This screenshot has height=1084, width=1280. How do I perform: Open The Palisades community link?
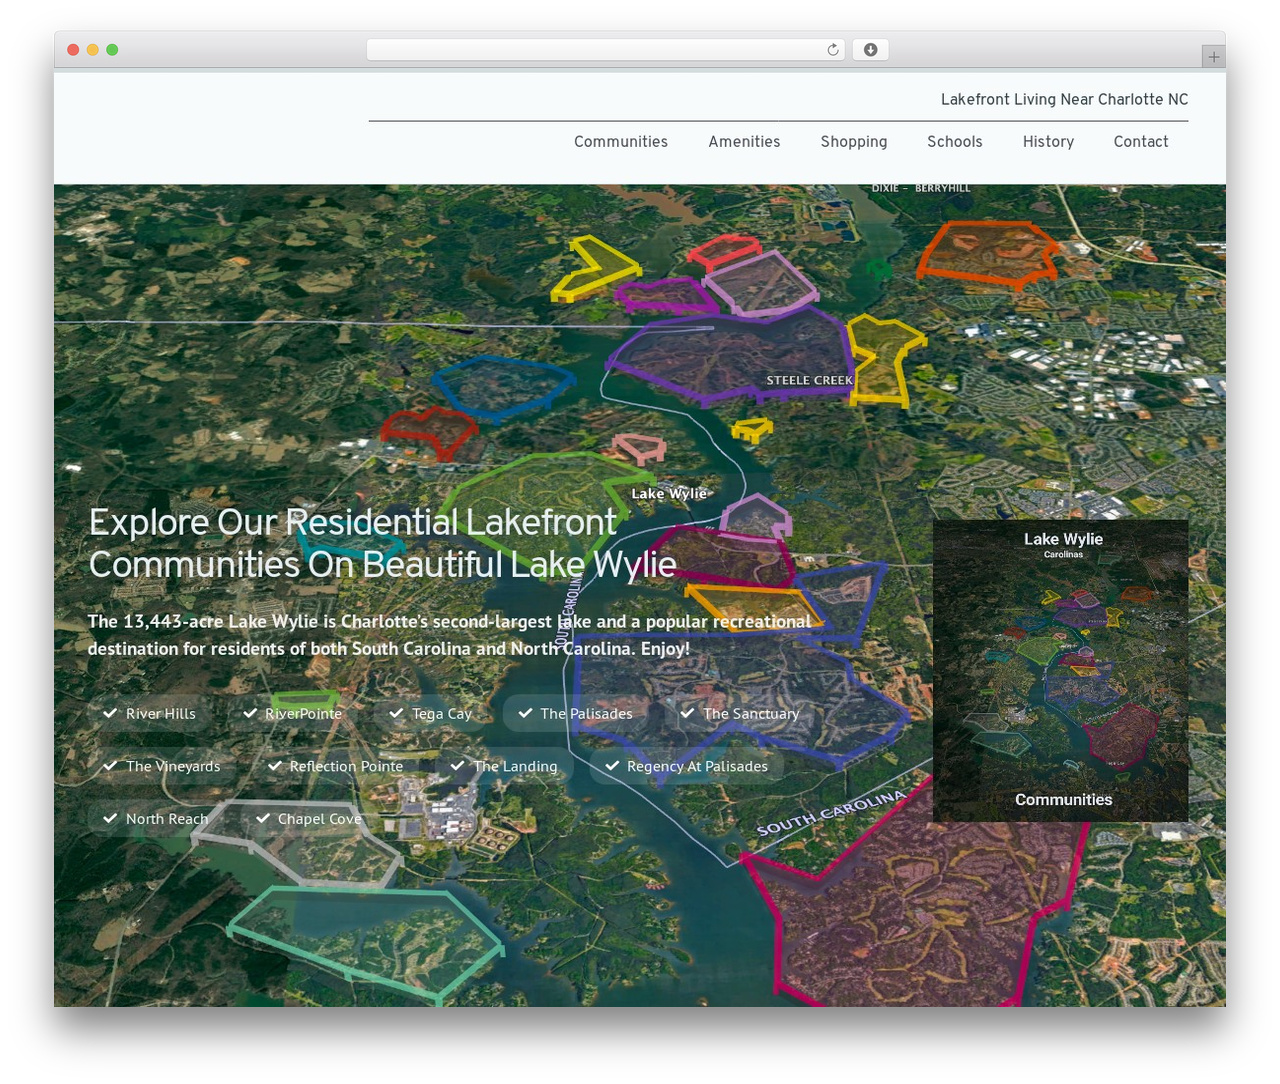(575, 714)
